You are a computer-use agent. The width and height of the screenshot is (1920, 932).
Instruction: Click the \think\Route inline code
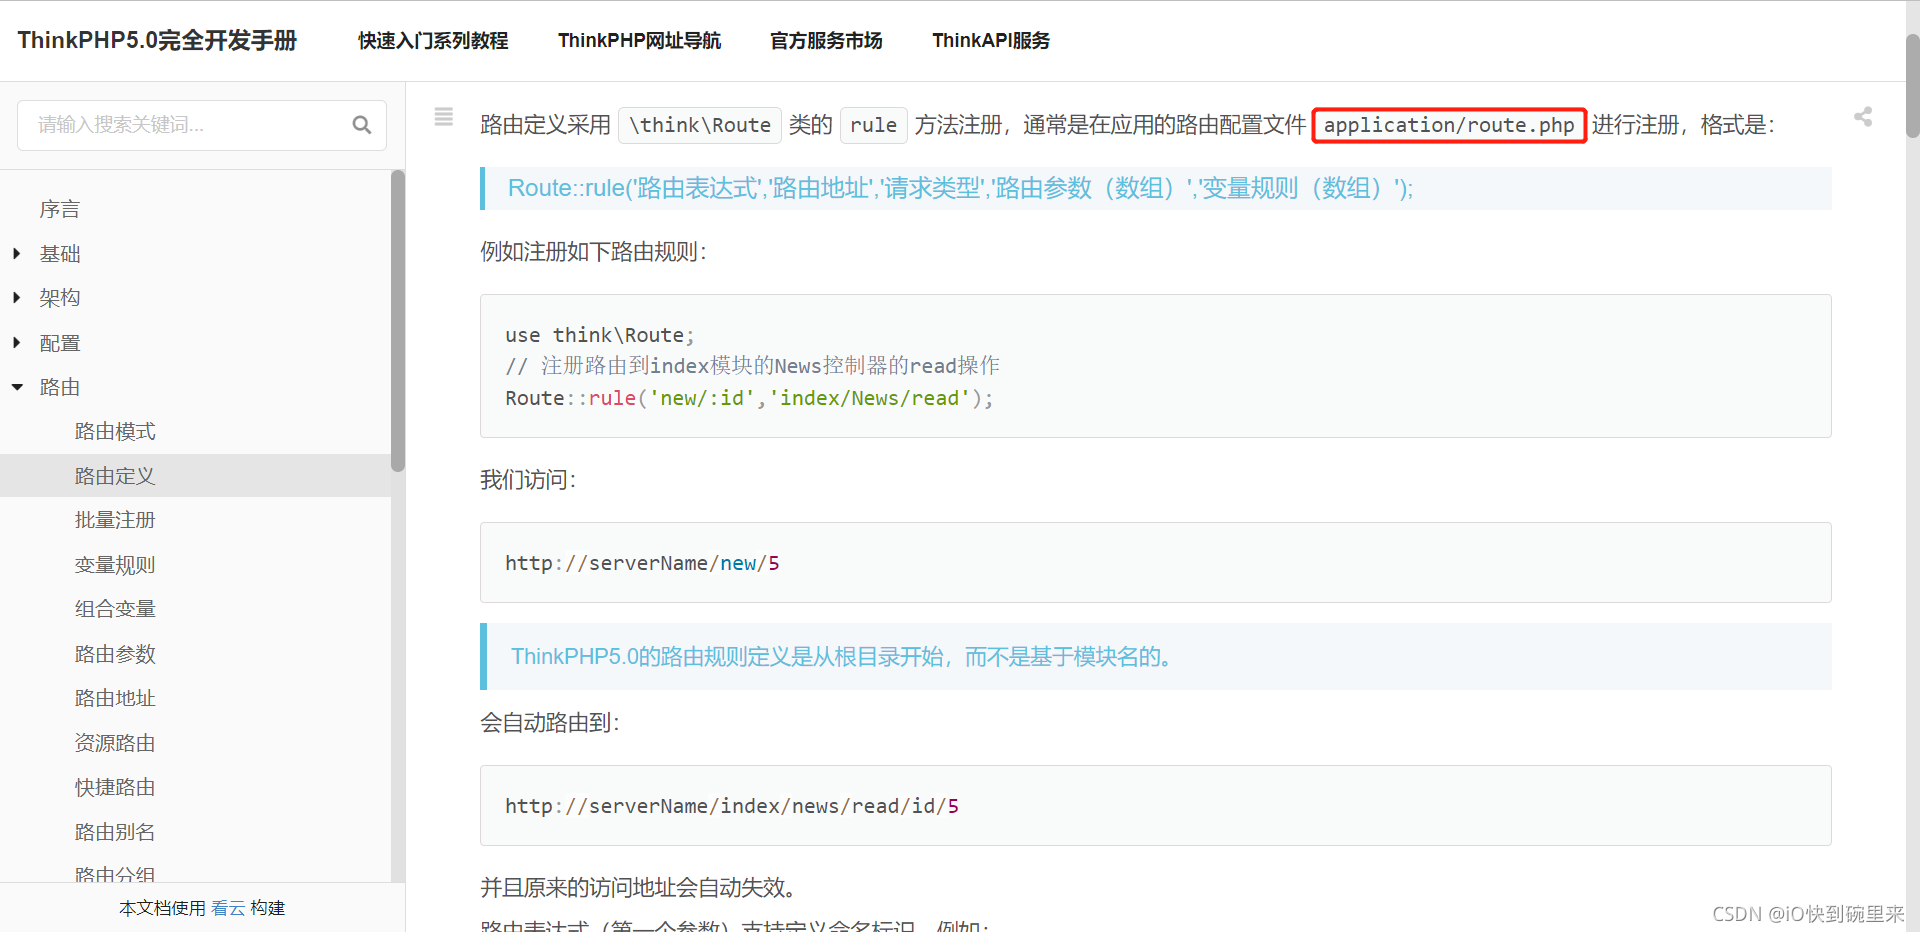(700, 125)
